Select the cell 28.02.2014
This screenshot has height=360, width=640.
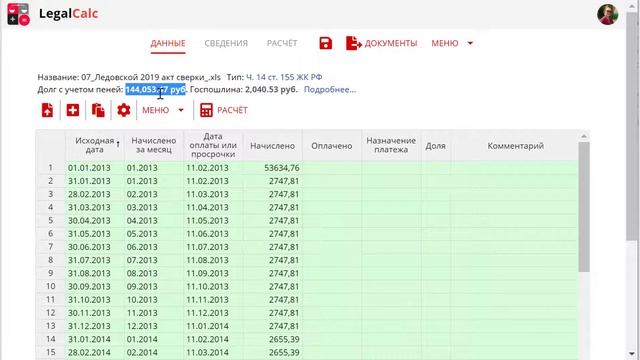[95, 352]
